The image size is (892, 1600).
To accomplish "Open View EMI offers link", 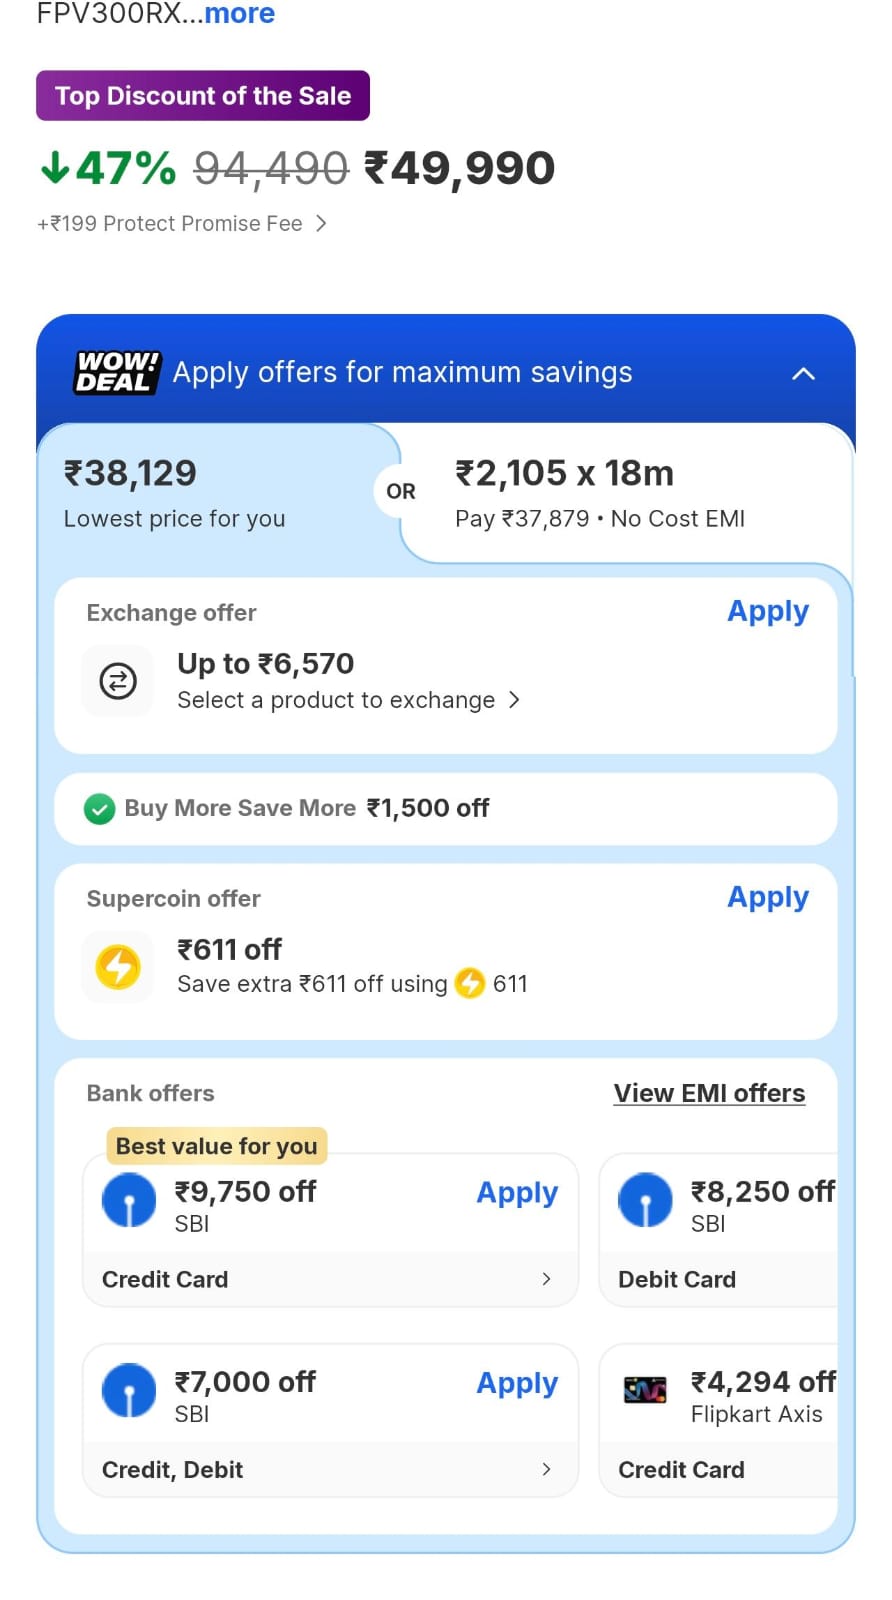I will coord(709,1093).
